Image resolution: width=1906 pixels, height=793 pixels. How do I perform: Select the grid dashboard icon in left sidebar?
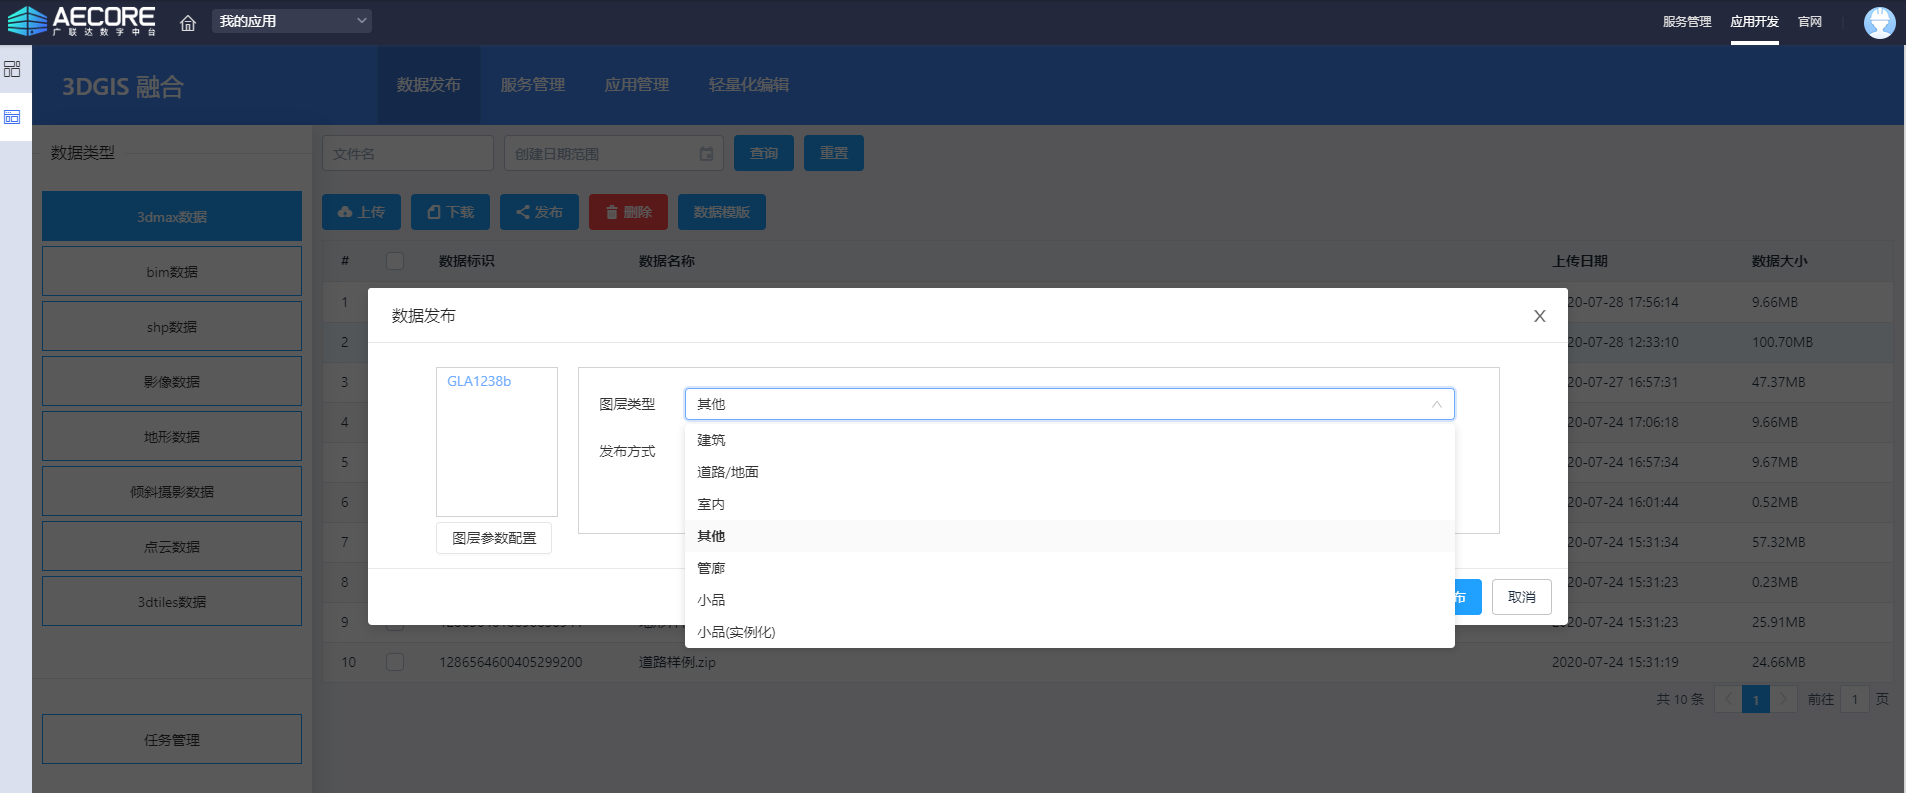tap(12, 69)
